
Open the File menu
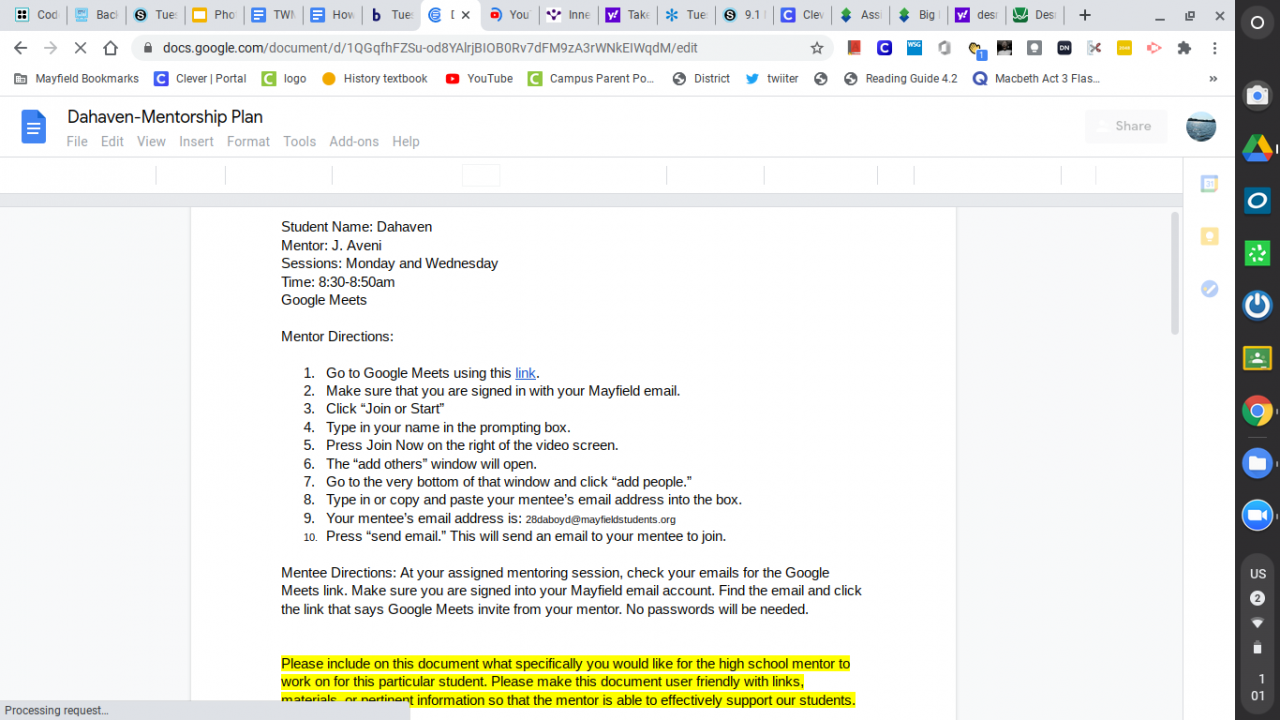(77, 142)
